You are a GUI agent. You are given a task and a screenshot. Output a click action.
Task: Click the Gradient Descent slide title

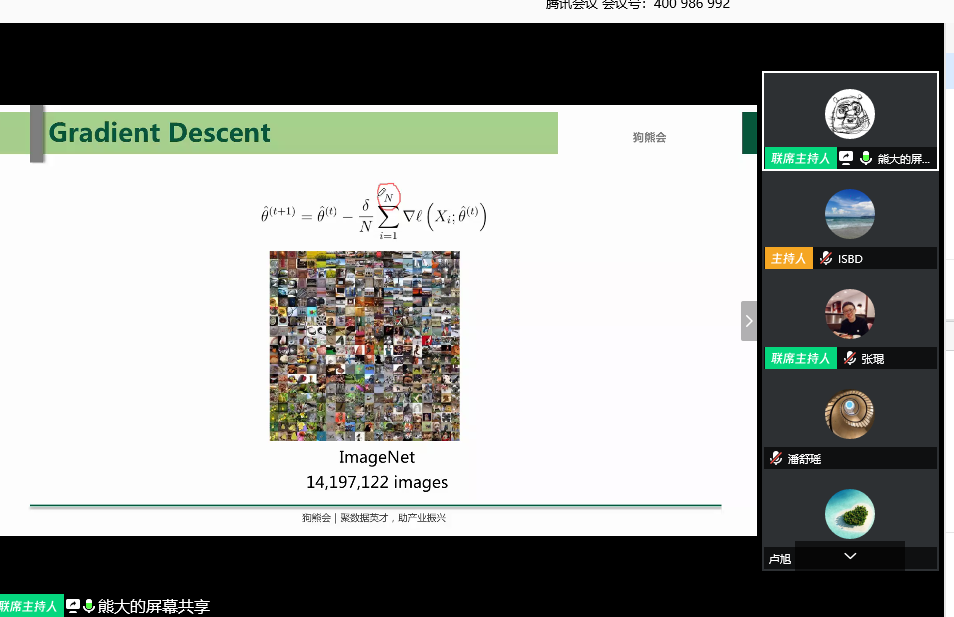click(x=160, y=133)
